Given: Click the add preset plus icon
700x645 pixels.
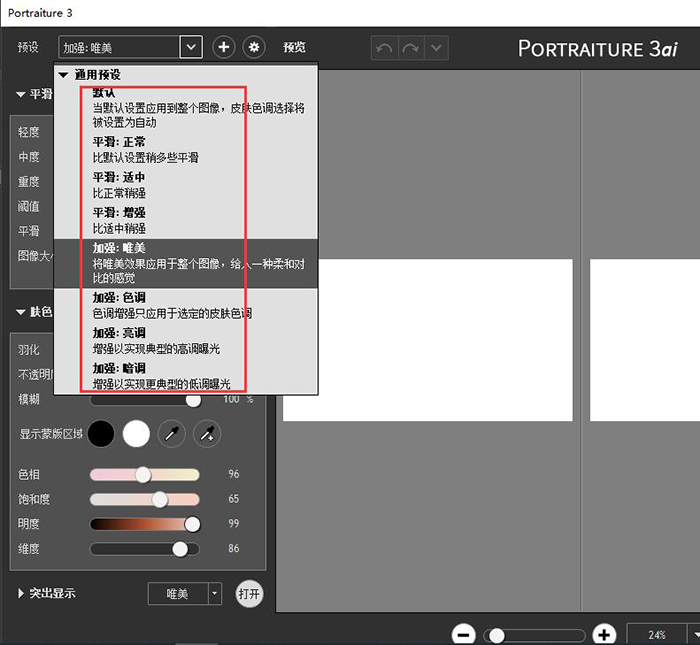Looking at the screenshot, I should 224,47.
